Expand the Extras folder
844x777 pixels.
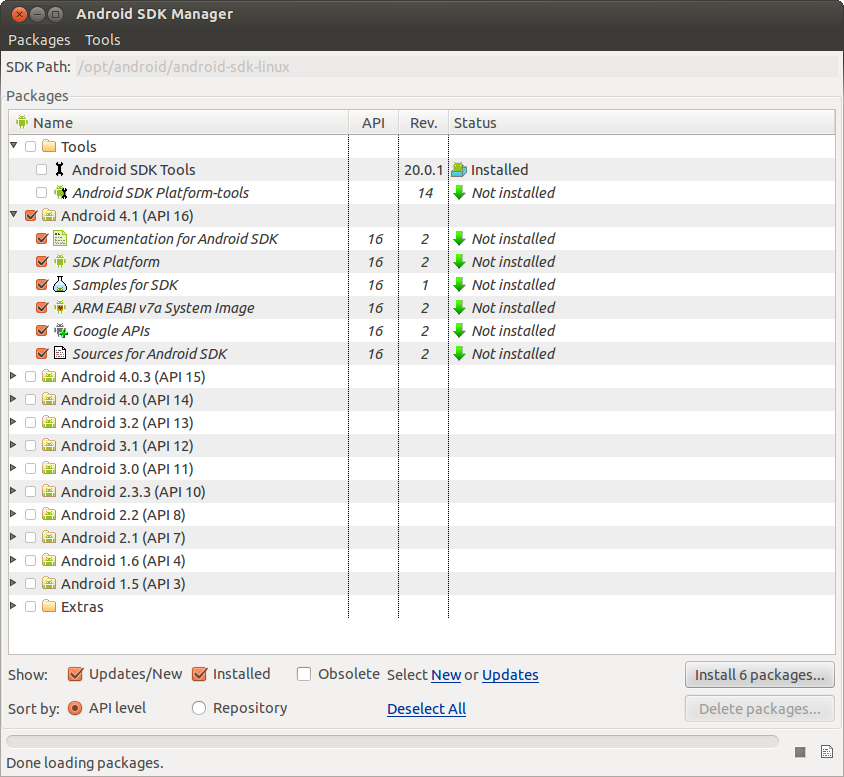tap(13, 606)
